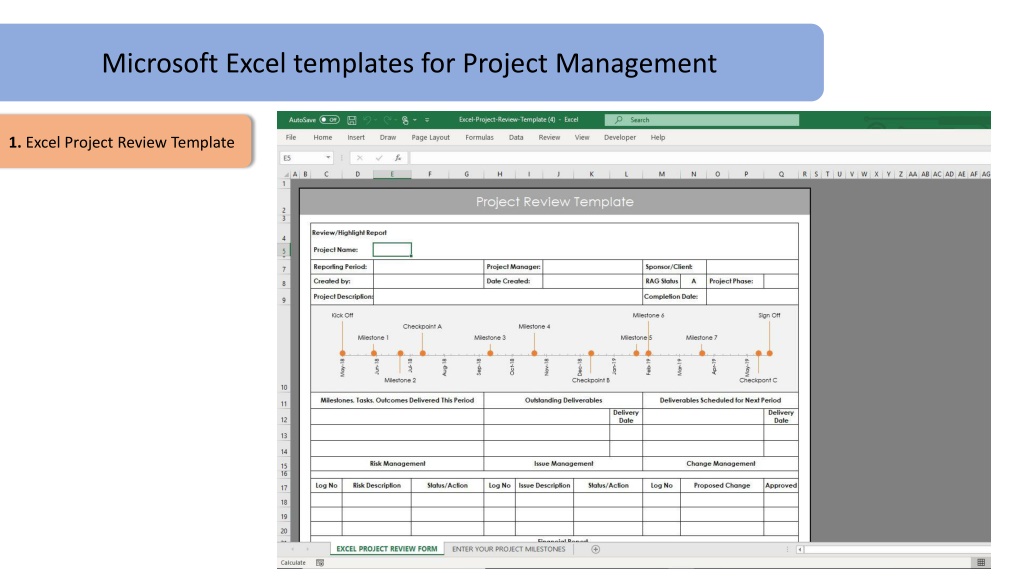1024x576 pixels.
Task: Select column E header
Action: coord(392,174)
